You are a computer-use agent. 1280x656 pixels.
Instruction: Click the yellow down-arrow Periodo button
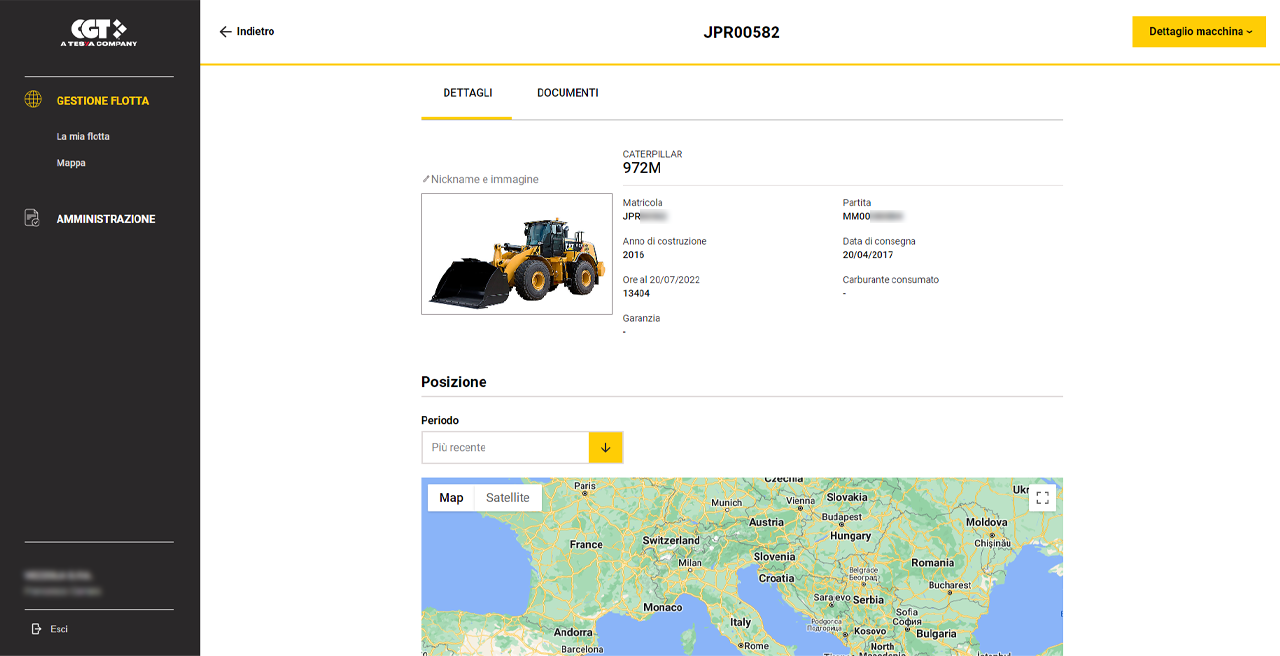click(x=606, y=448)
